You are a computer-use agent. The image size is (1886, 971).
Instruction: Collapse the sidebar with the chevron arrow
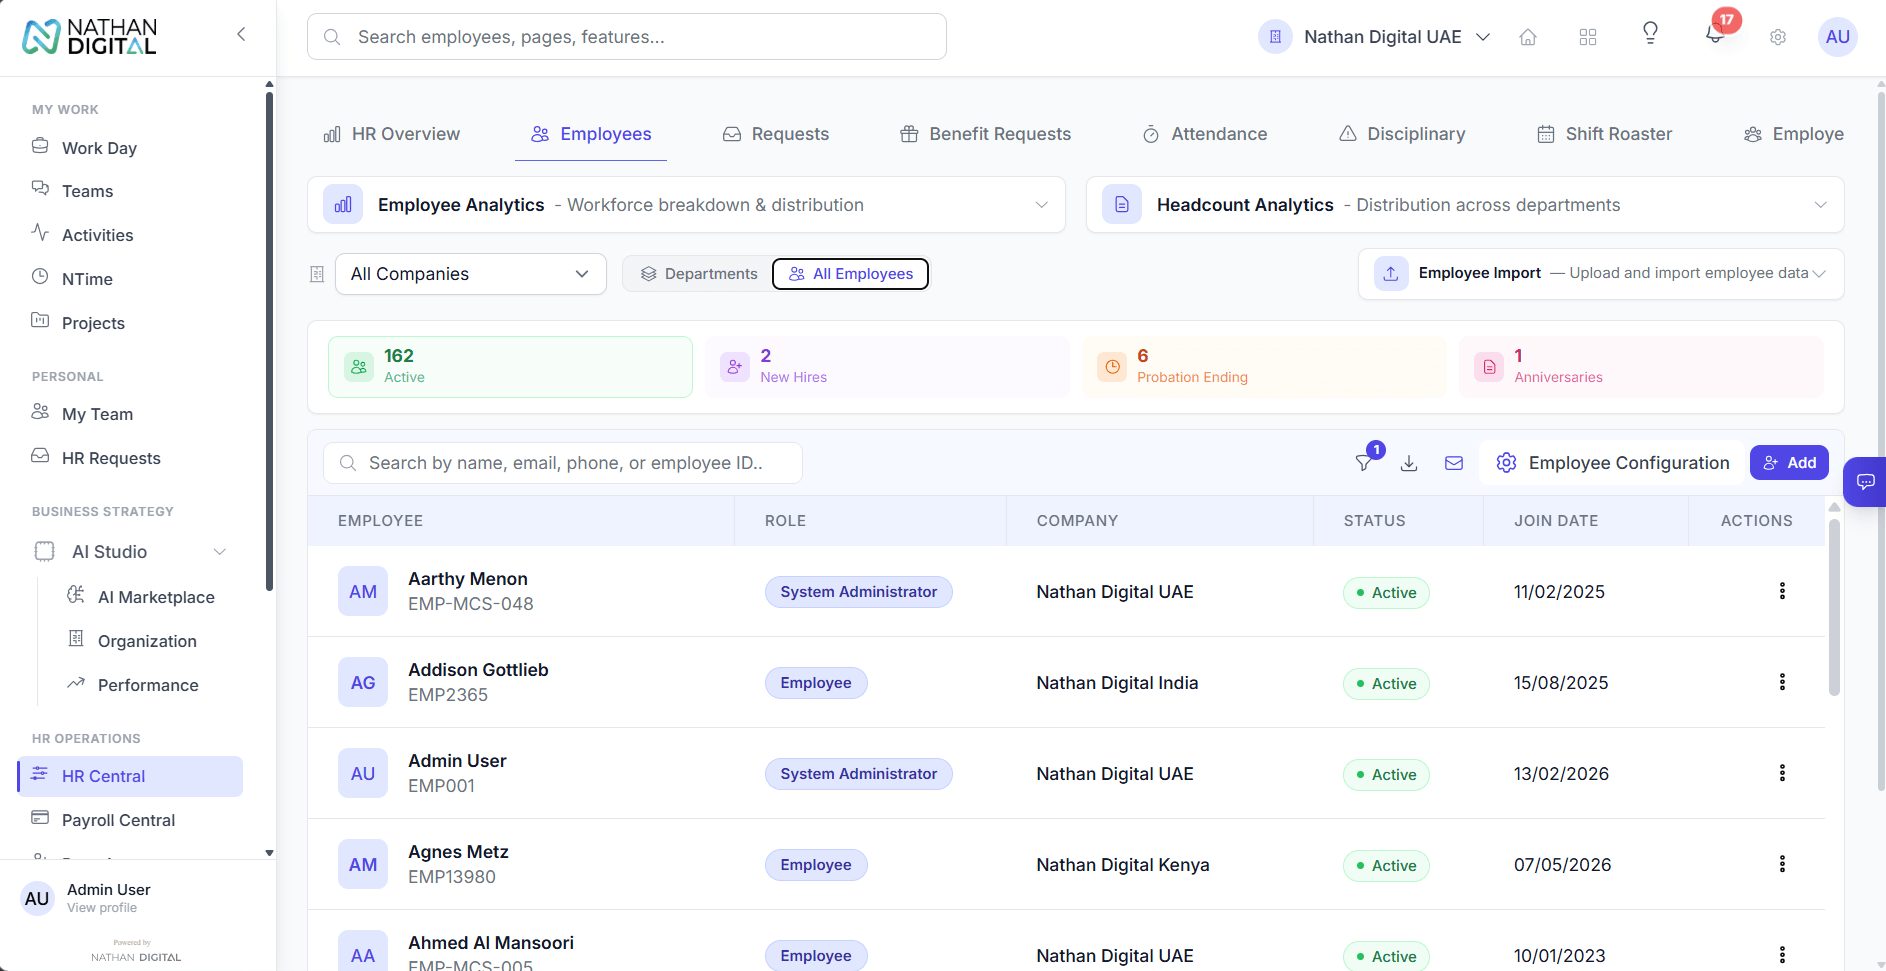point(241,35)
